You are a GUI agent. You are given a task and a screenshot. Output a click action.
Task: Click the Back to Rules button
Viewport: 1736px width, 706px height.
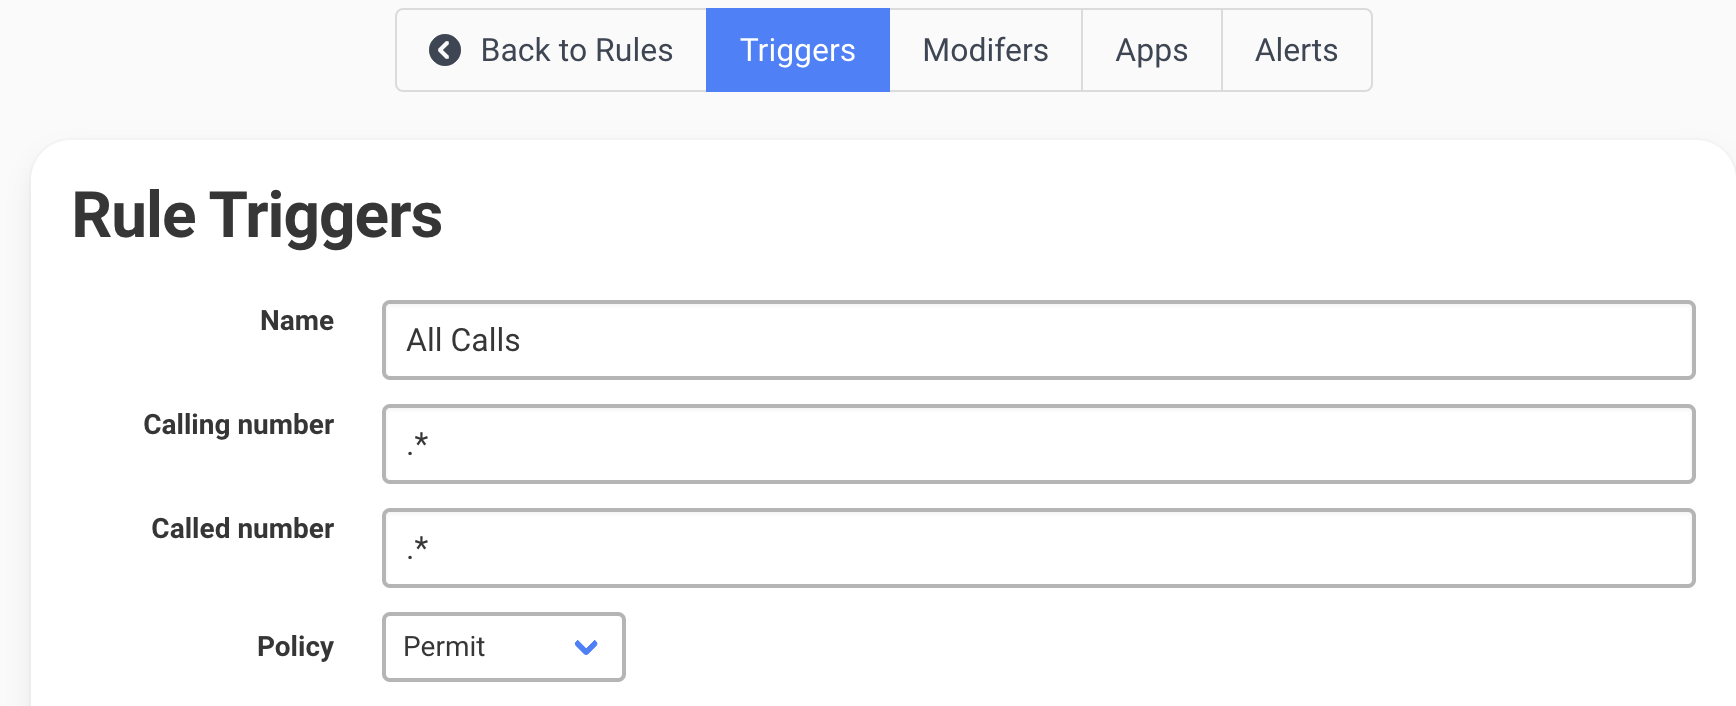551,50
